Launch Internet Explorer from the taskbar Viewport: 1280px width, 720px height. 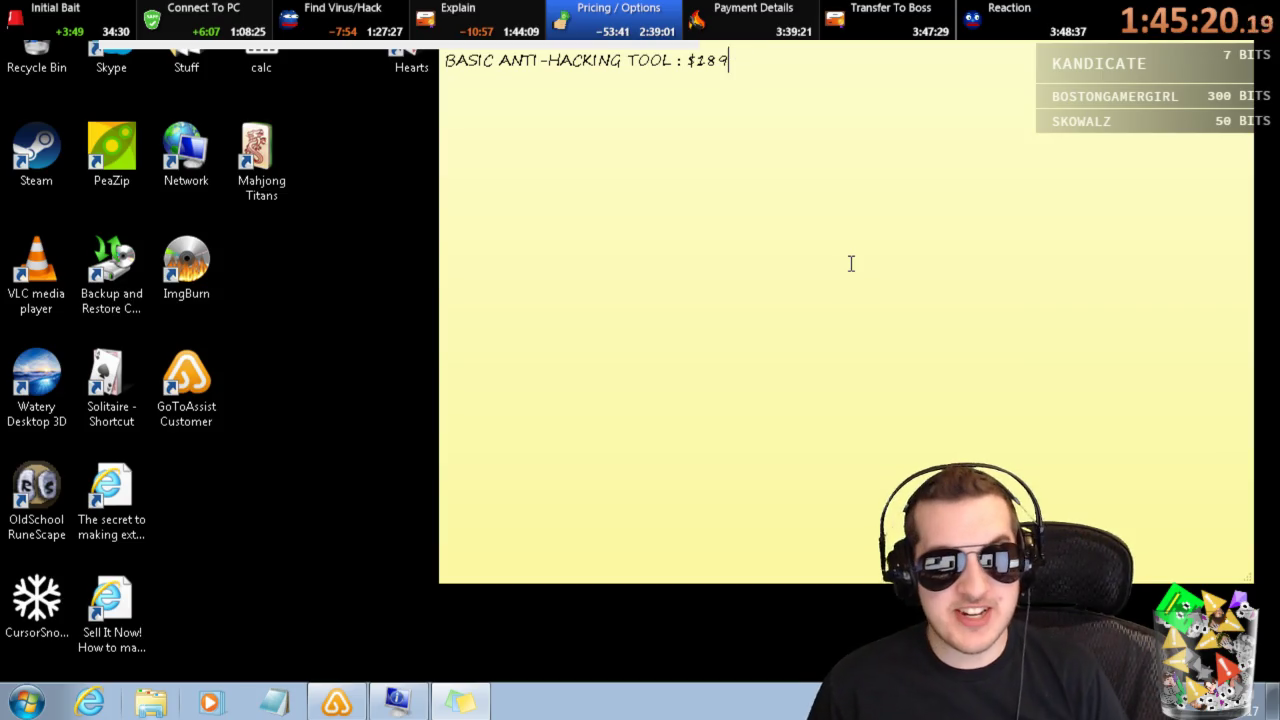(x=89, y=702)
